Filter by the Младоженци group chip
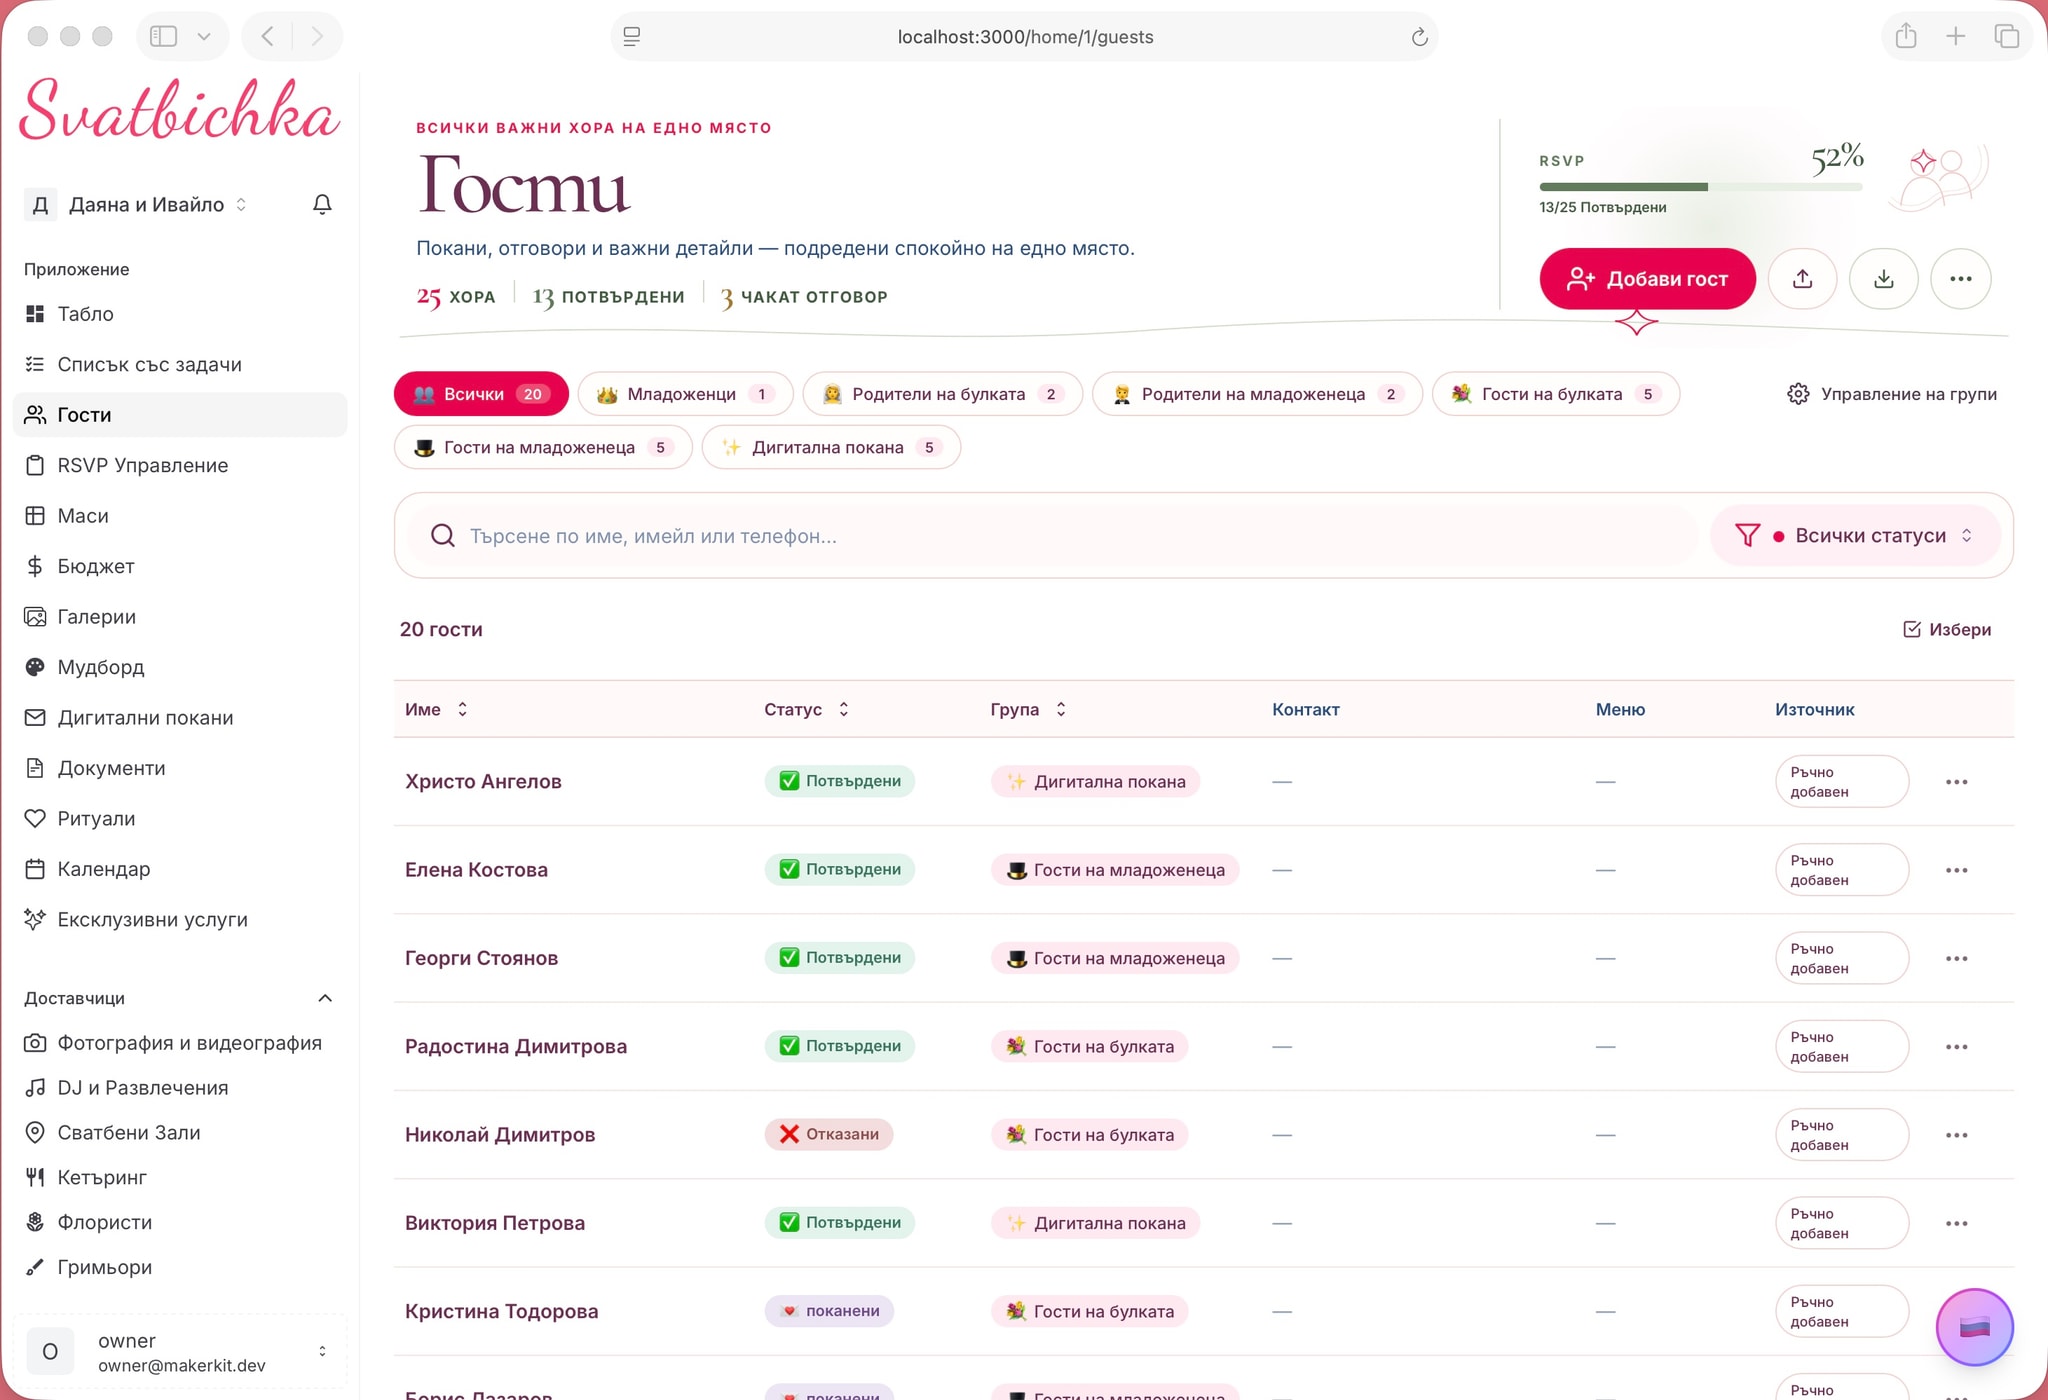This screenshot has height=1400, width=2048. [x=685, y=394]
